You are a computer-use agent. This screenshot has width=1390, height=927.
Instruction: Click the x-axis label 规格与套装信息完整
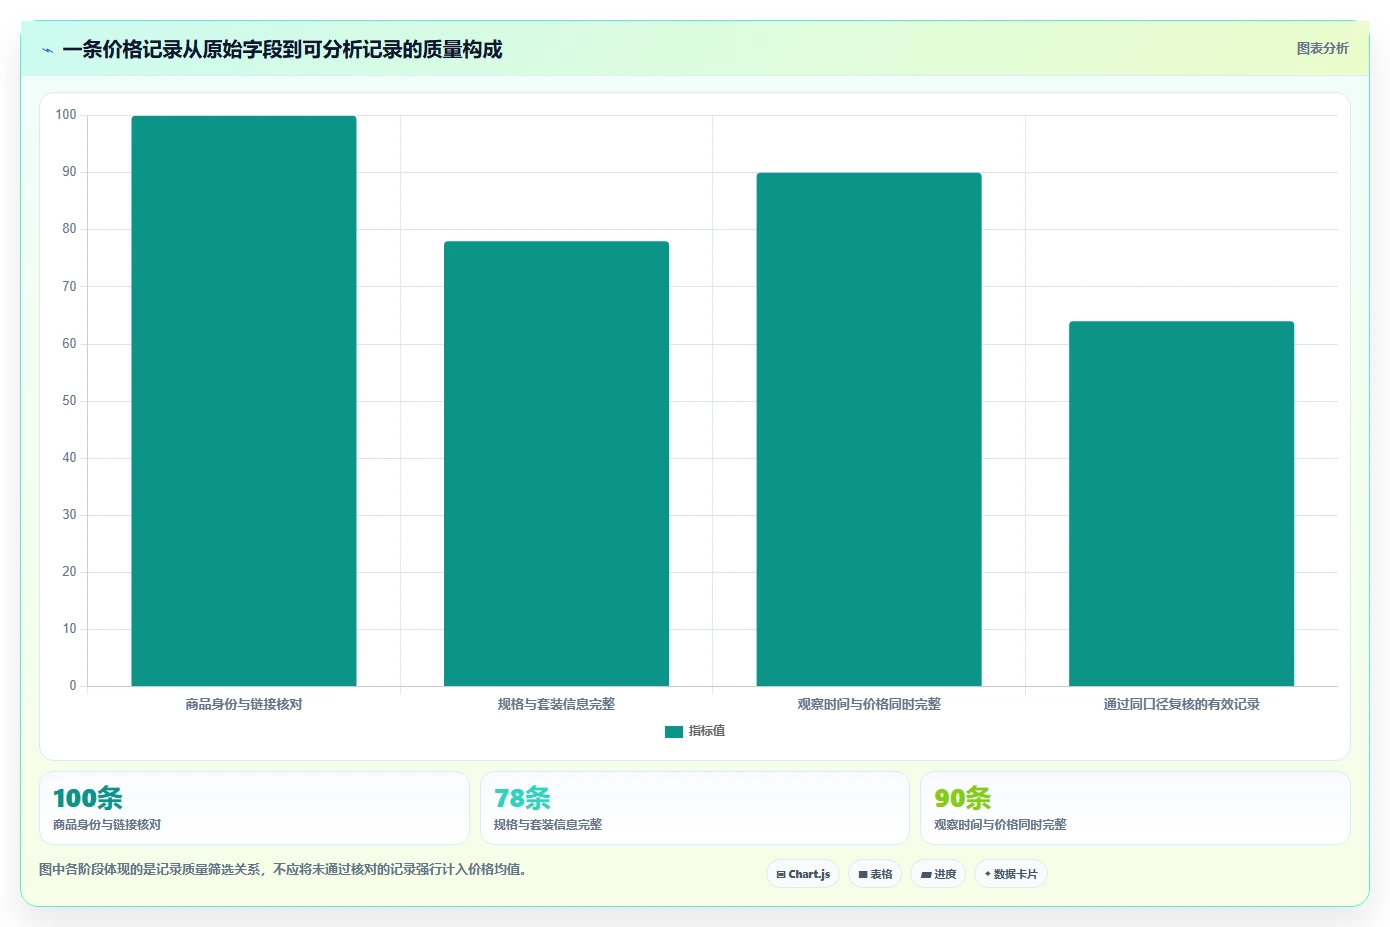pos(556,704)
